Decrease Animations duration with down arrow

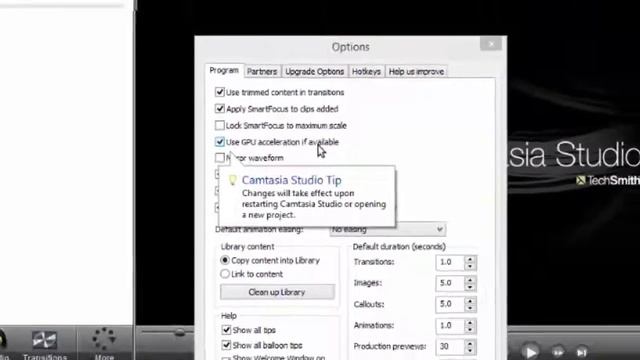(470, 329)
